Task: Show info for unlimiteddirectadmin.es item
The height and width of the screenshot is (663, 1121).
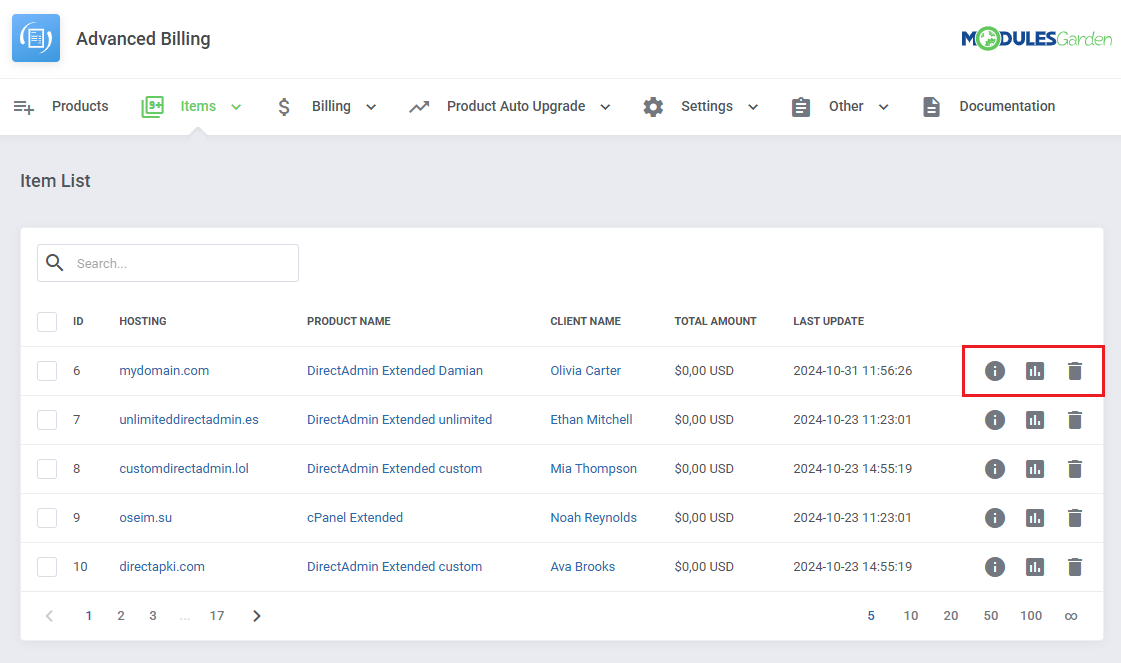Action: click(x=994, y=420)
